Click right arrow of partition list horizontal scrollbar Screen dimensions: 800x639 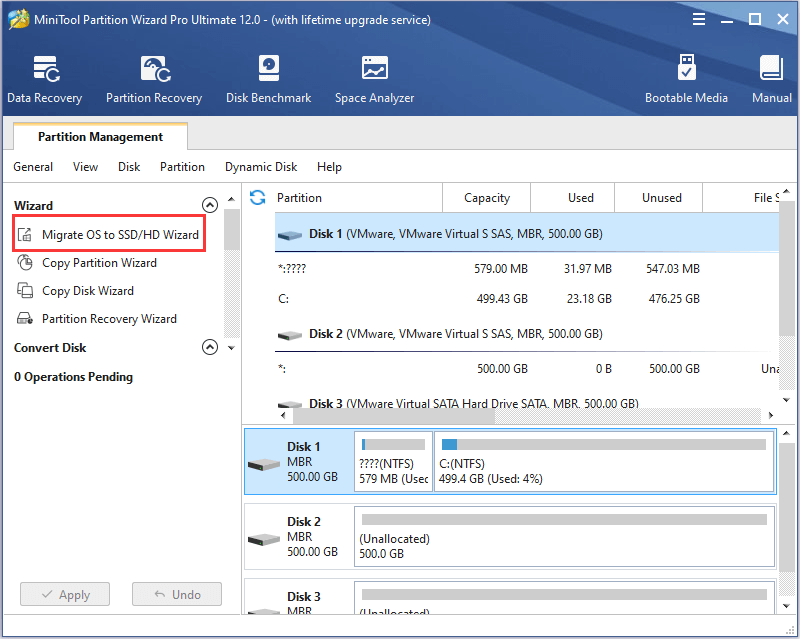770,415
